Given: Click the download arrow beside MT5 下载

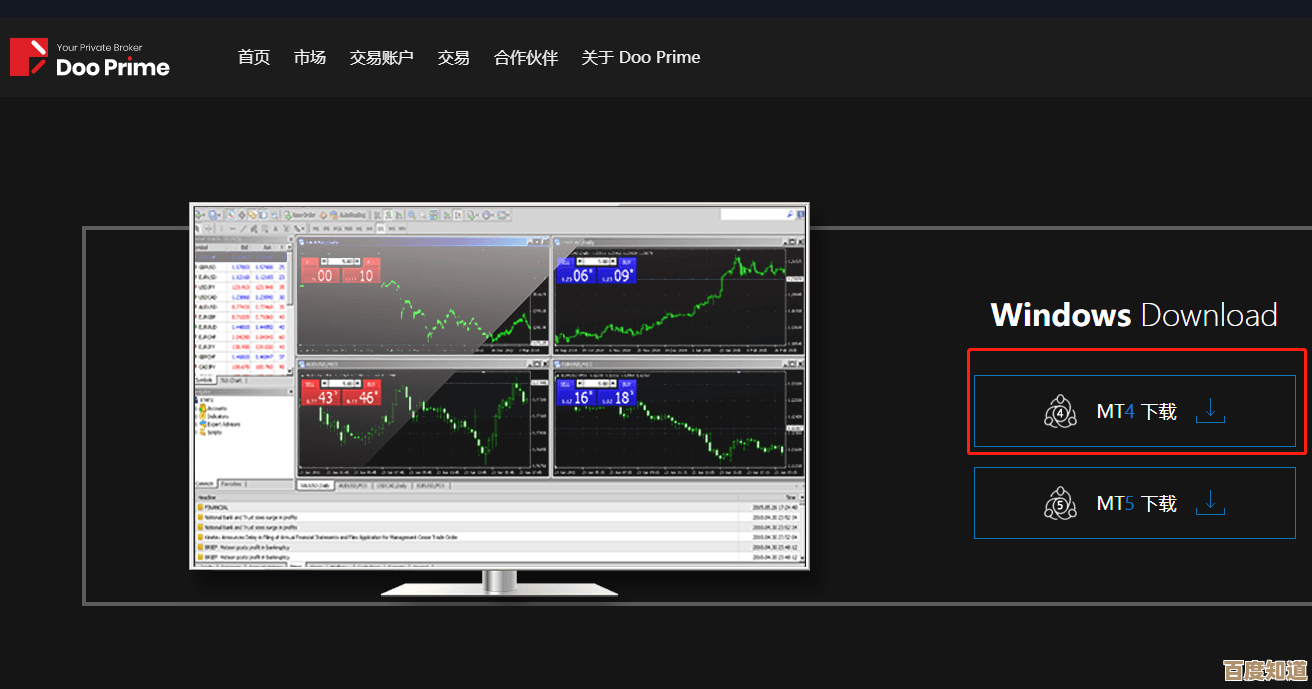Looking at the screenshot, I should point(1210,502).
